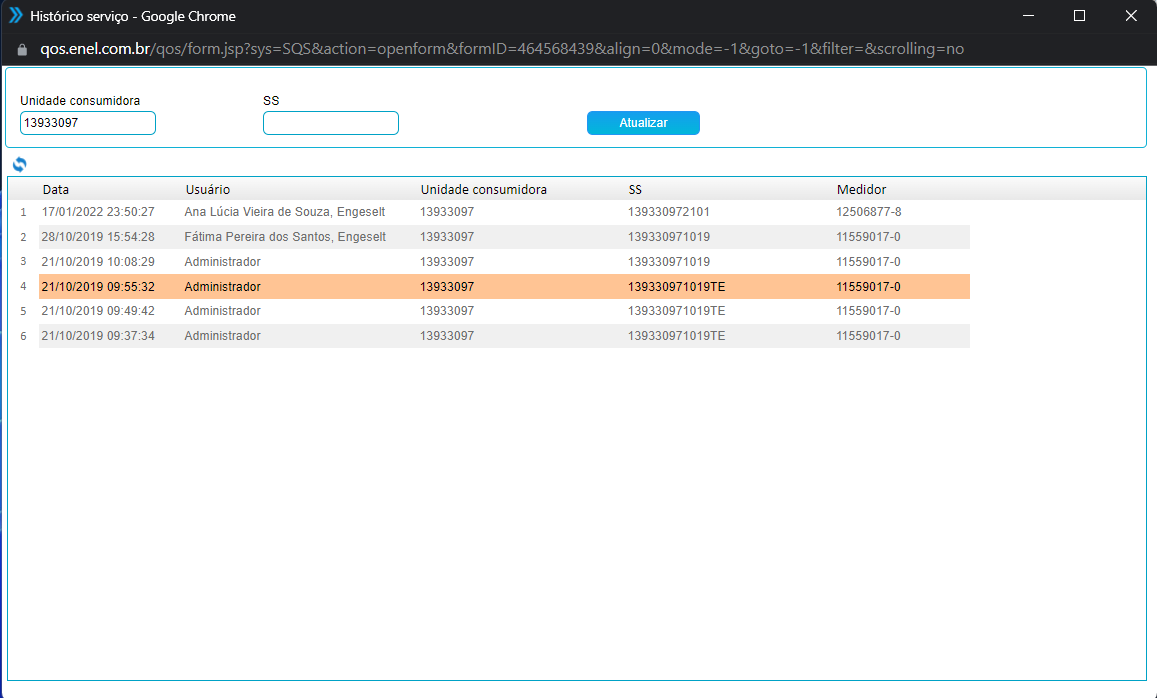Click the Unidade consumidora column header

483,189
